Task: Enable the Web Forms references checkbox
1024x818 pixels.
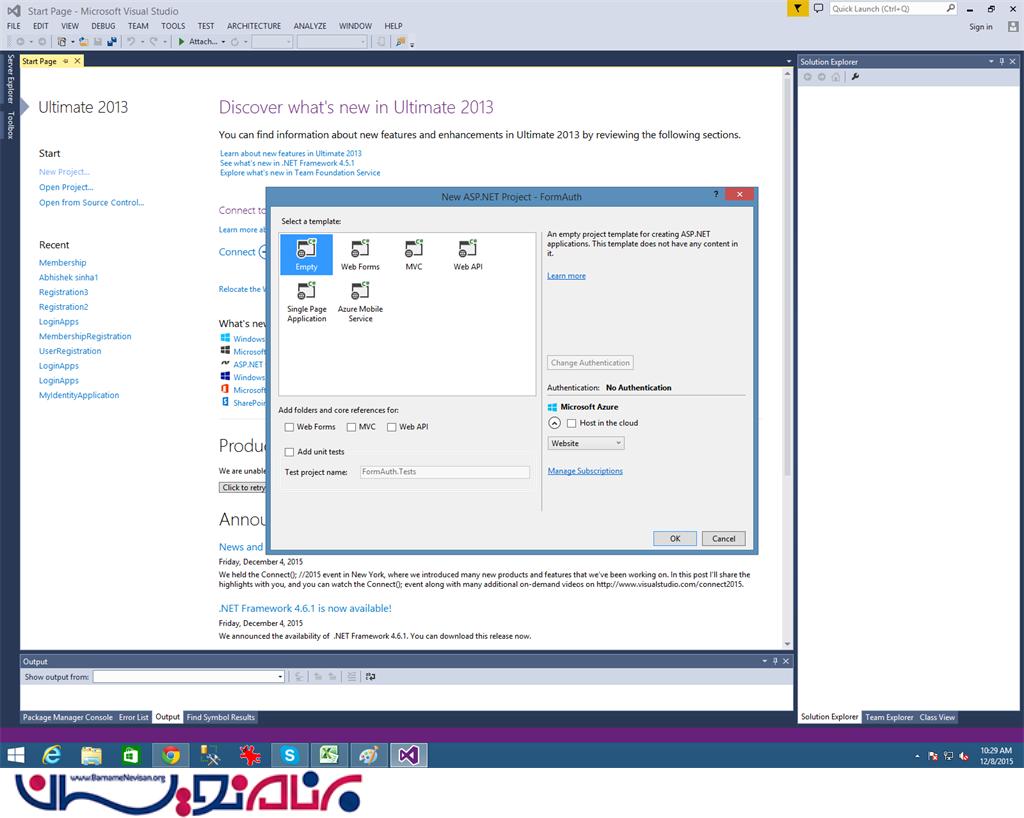Action: [x=289, y=427]
